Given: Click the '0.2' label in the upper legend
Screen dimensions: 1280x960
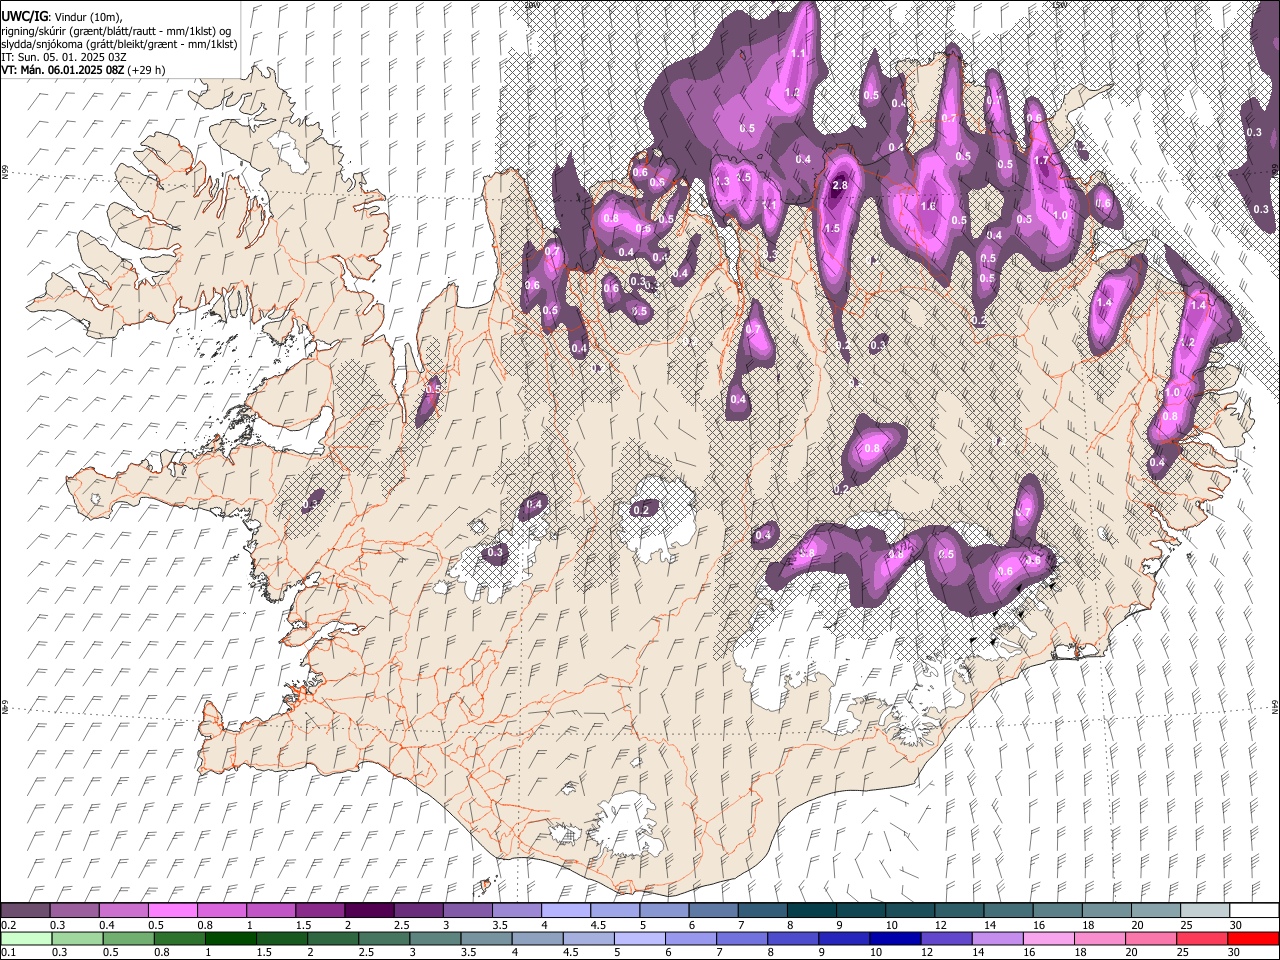Looking at the screenshot, I should (x=8, y=925).
